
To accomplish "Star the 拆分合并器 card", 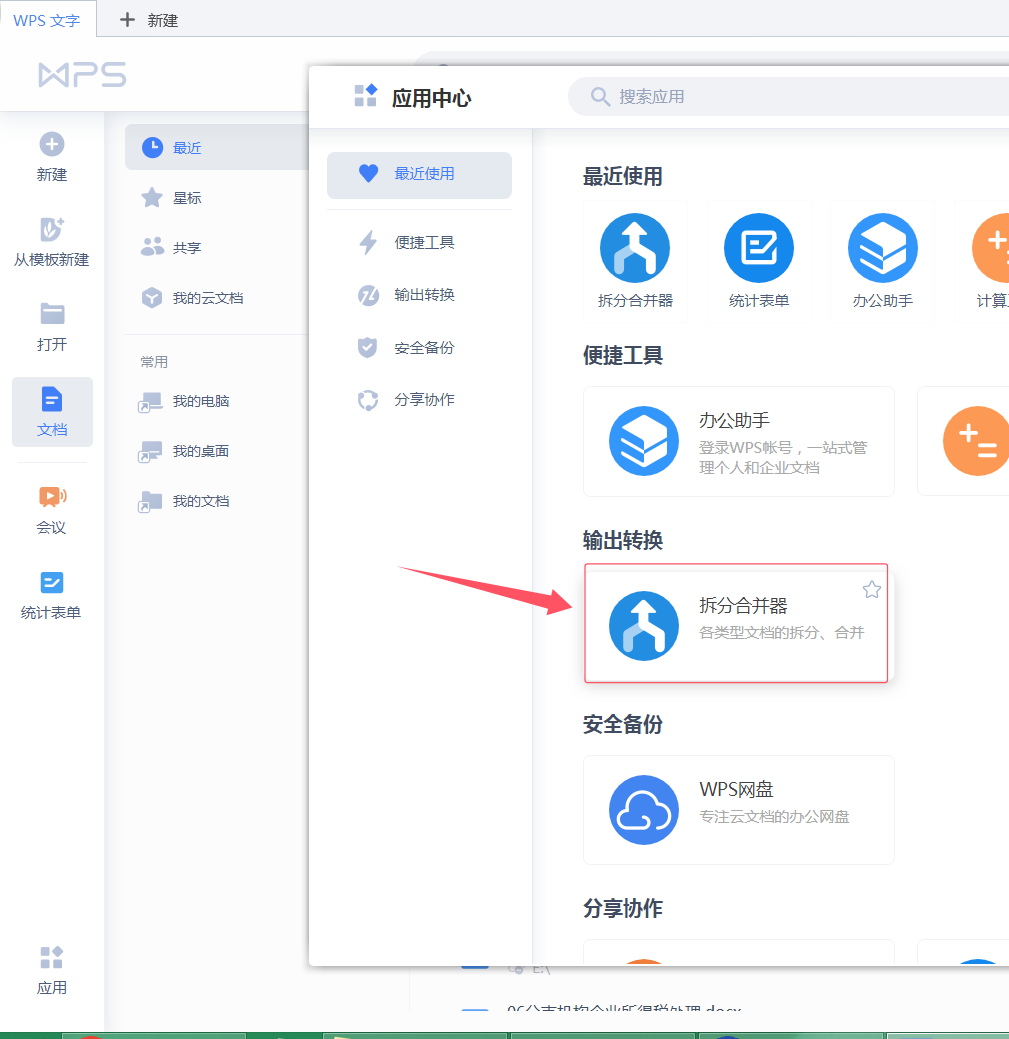I will click(x=872, y=590).
